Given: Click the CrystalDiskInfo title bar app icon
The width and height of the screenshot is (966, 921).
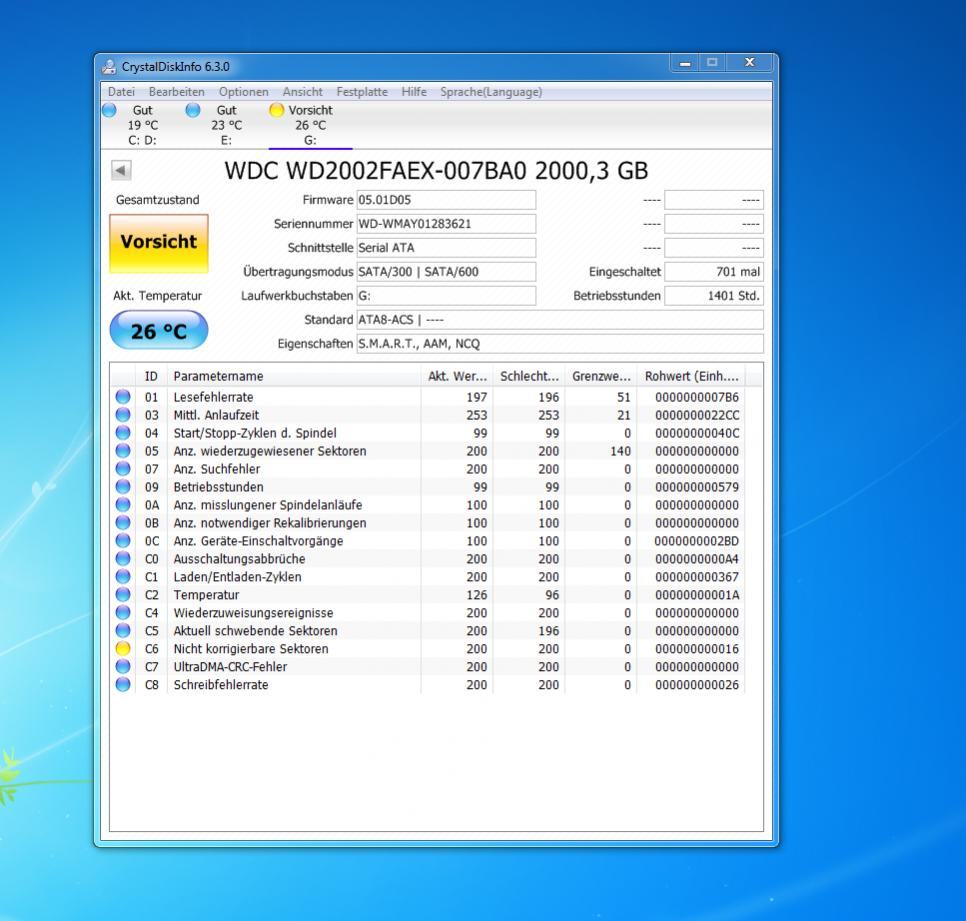Looking at the screenshot, I should 109,67.
